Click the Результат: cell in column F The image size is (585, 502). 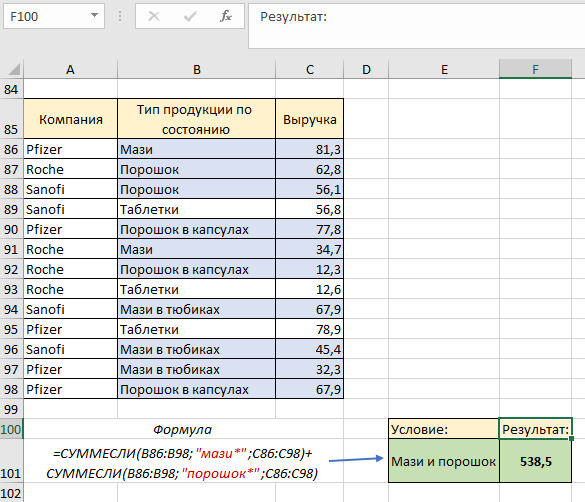point(535,429)
